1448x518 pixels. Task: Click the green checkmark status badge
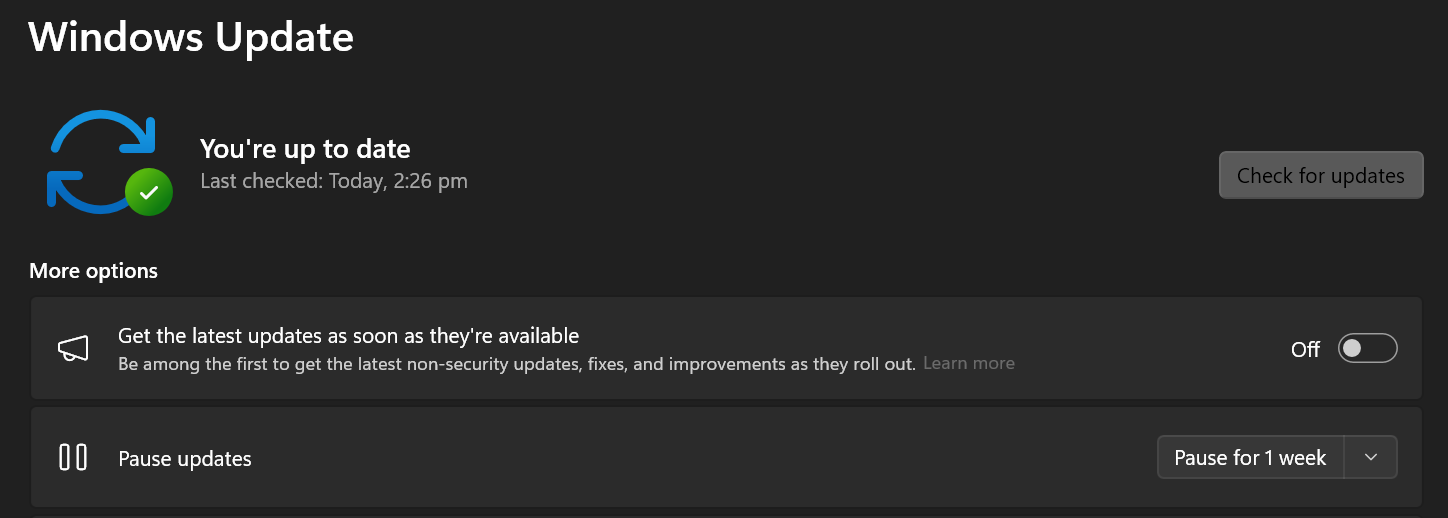pyautogui.click(x=149, y=192)
